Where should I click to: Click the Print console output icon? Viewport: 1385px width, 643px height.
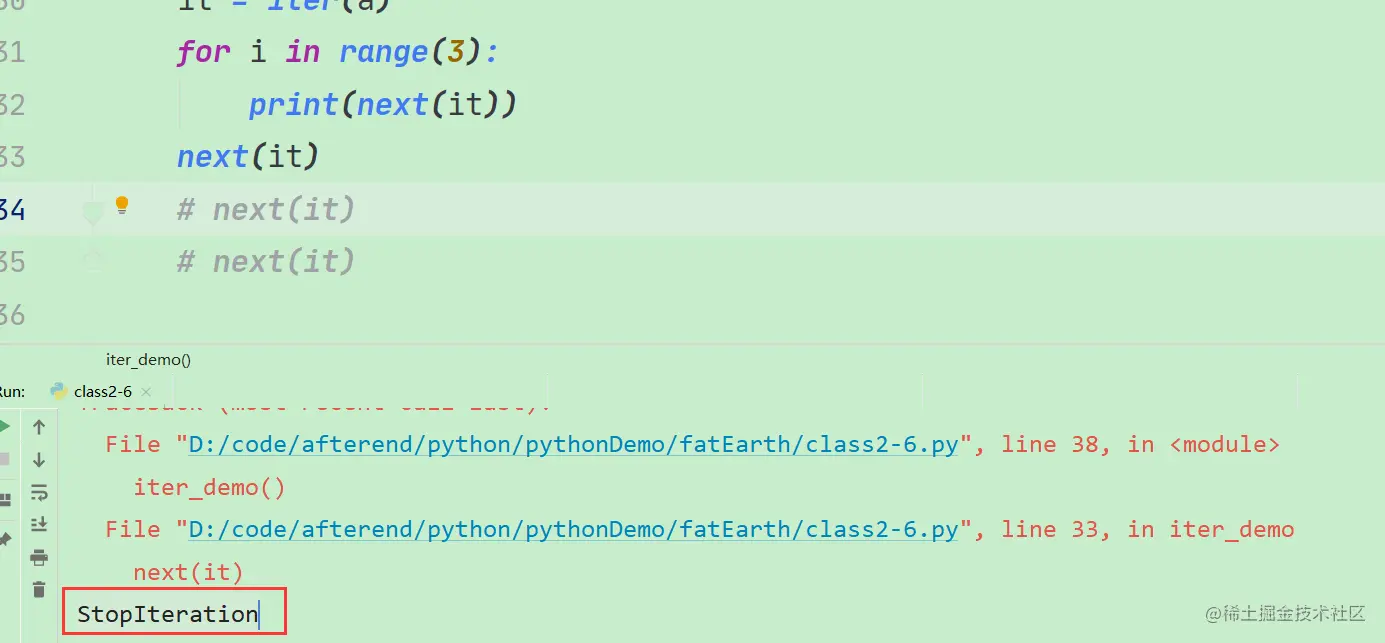pos(39,557)
